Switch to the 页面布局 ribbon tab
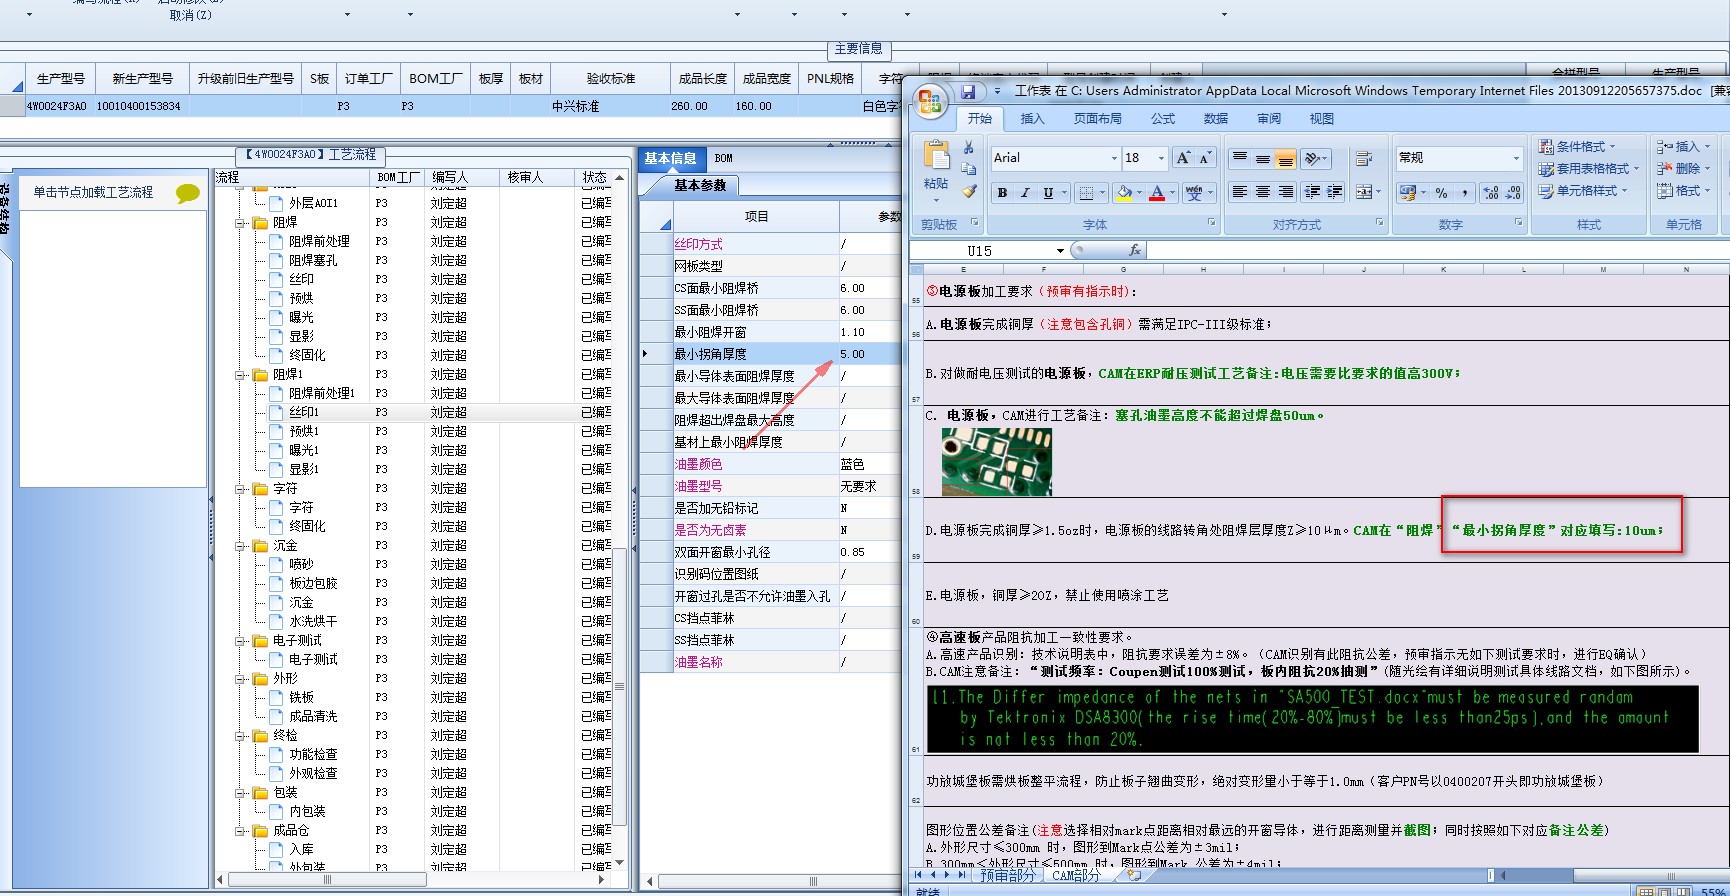This screenshot has height=896, width=1730. 1098,118
